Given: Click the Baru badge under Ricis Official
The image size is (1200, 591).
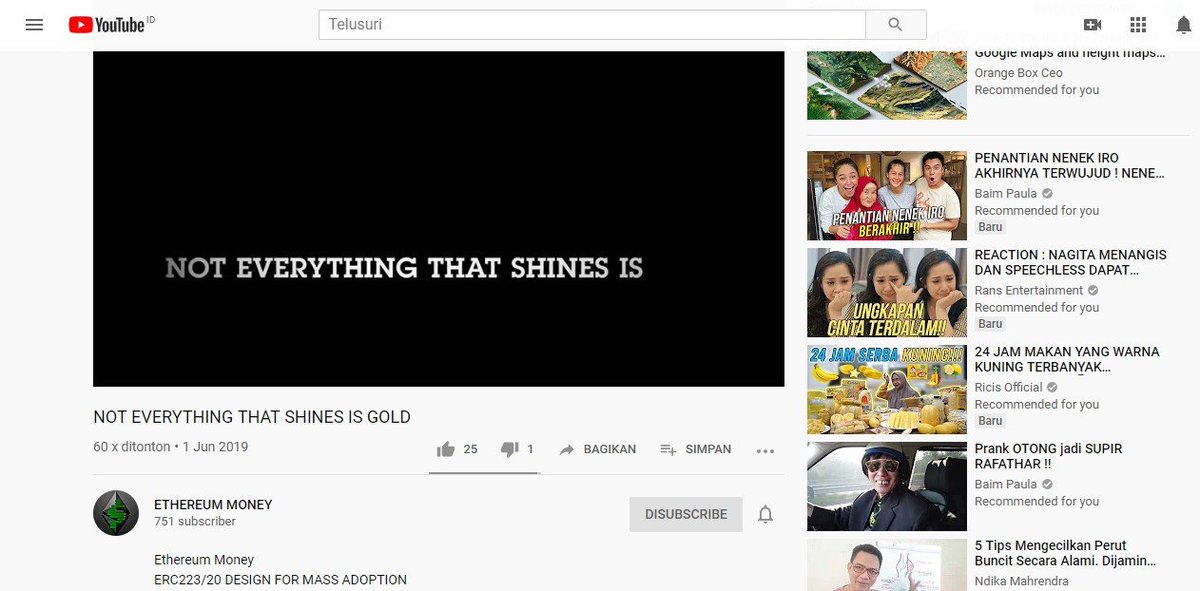Looking at the screenshot, I should pos(990,421).
